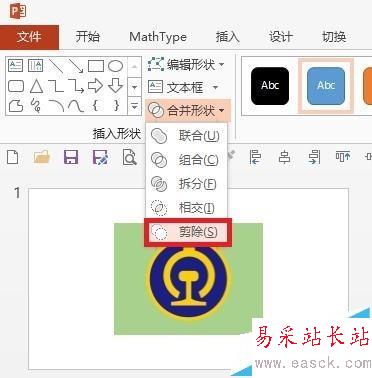Switch to the 切换 tab

[334, 37]
